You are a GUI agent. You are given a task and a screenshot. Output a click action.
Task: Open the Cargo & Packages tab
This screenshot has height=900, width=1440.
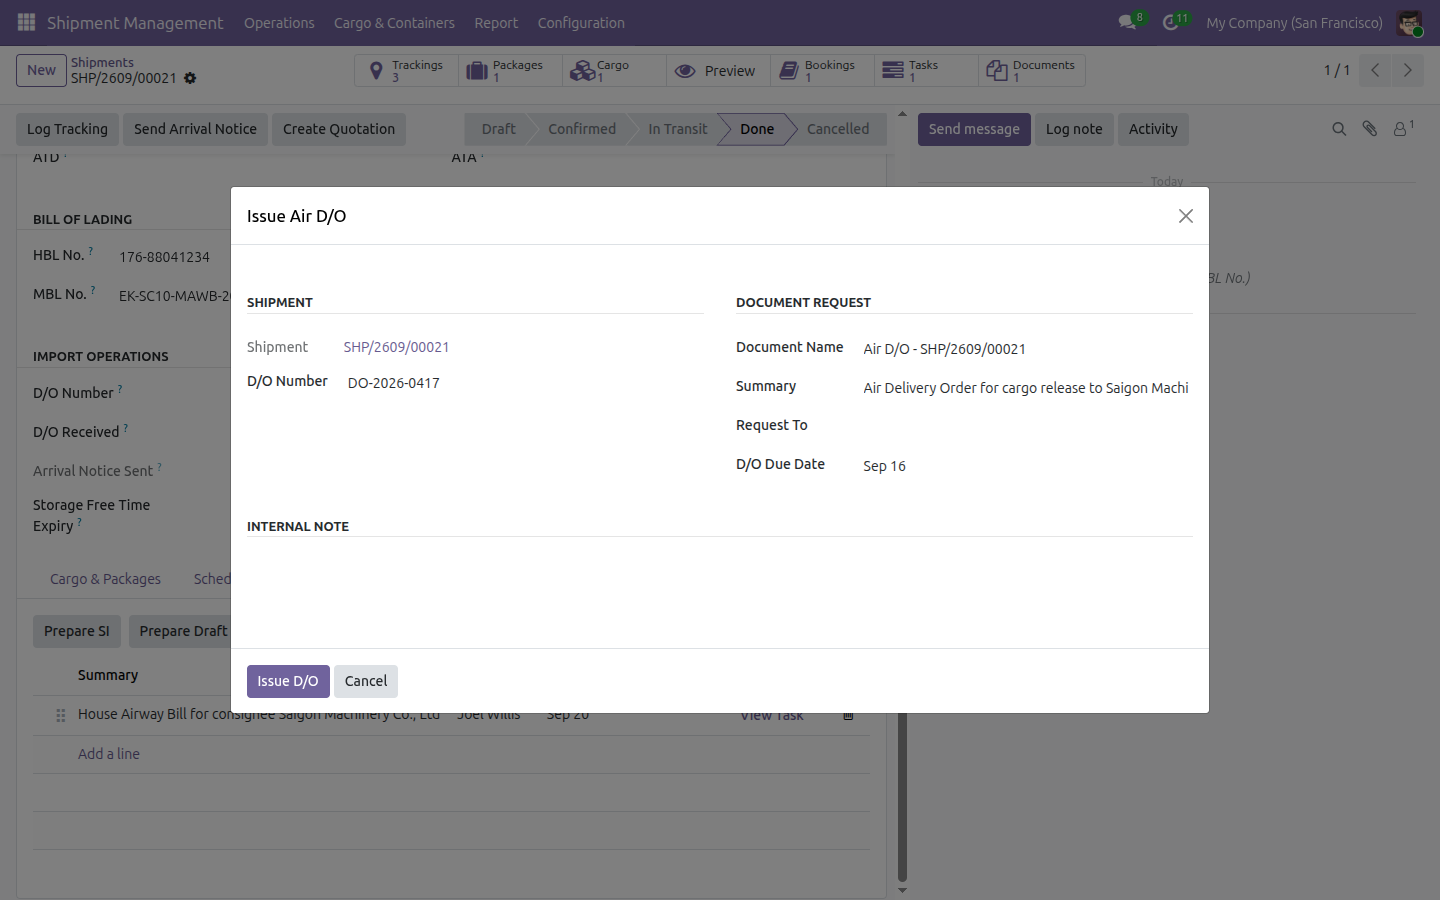105,579
